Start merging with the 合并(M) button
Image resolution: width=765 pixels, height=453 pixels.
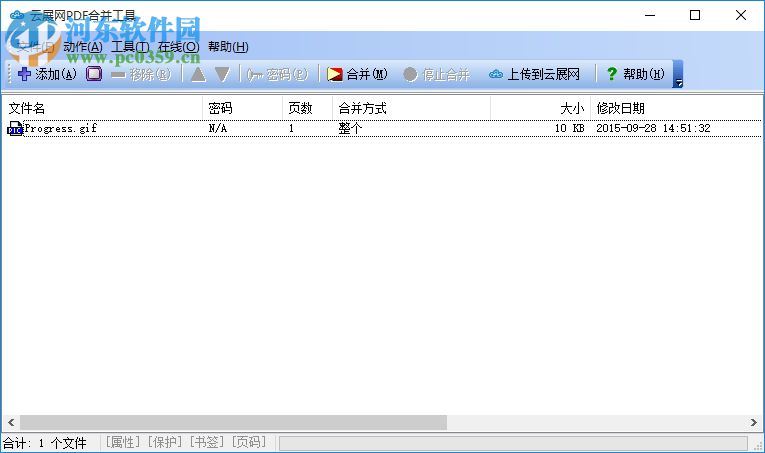click(357, 74)
